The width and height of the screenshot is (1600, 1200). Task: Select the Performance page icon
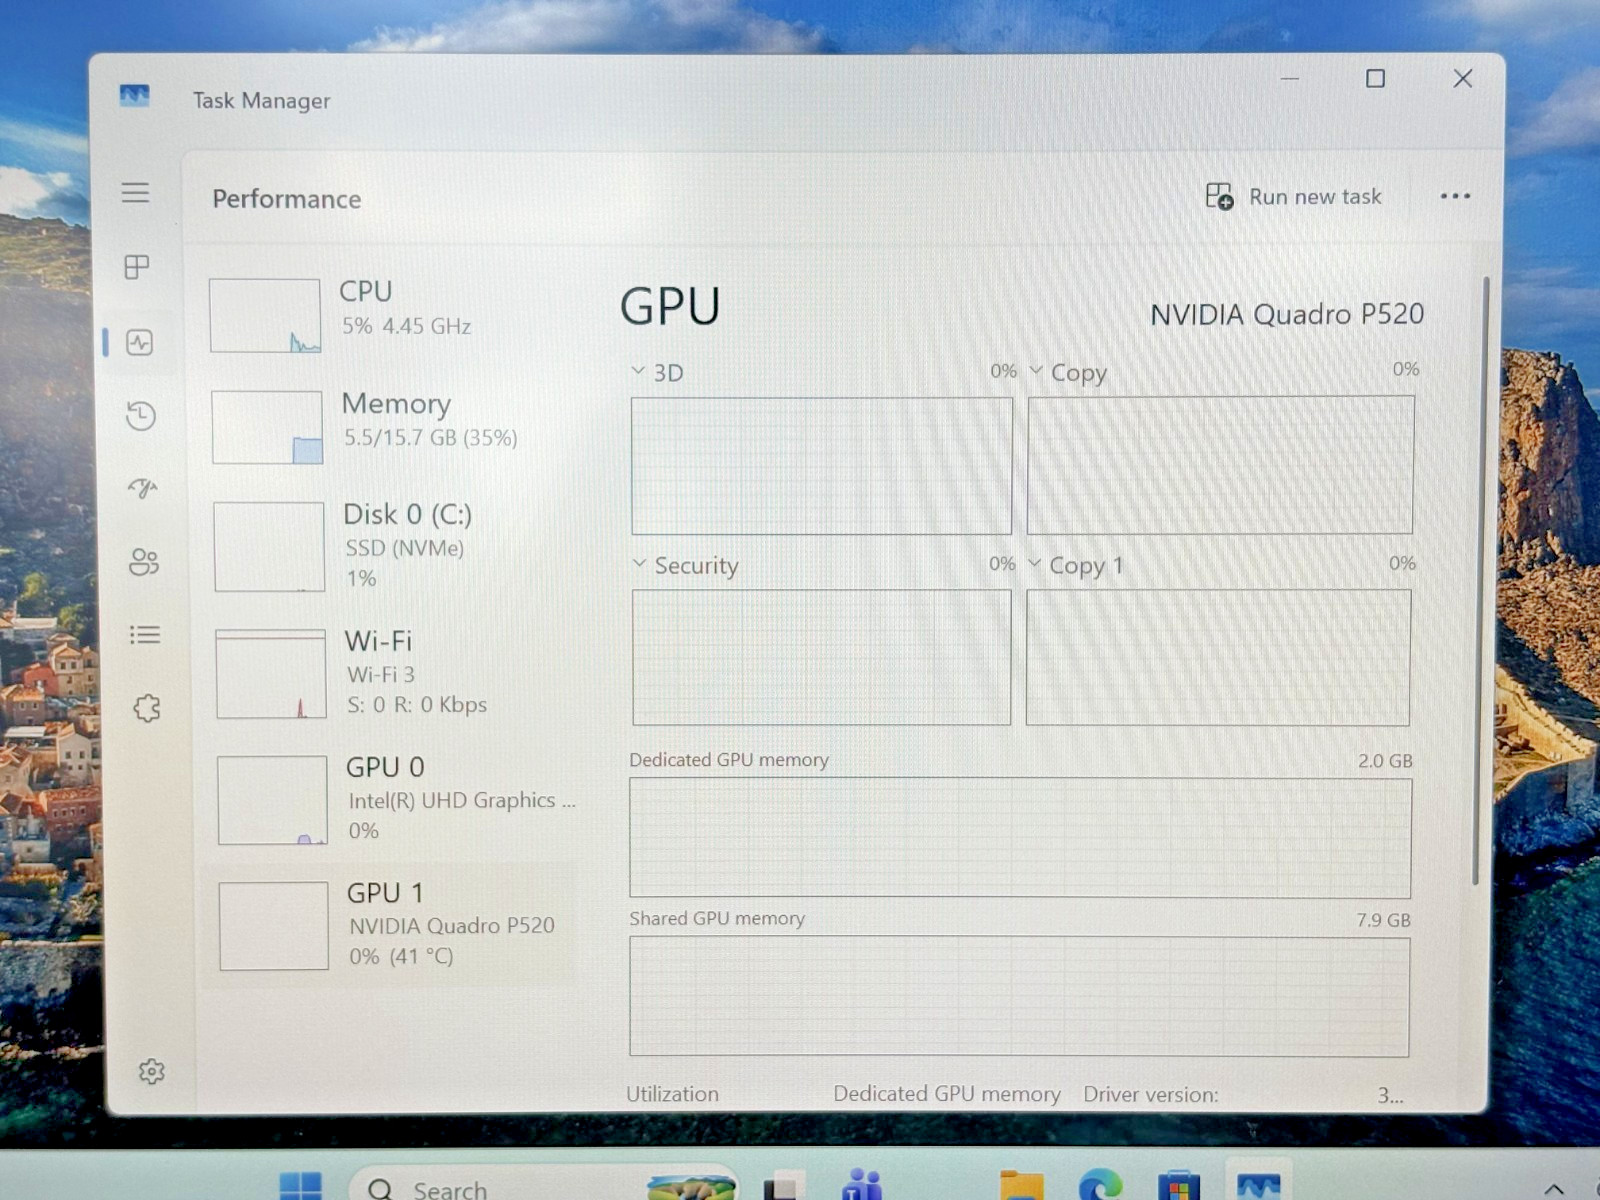click(x=139, y=343)
